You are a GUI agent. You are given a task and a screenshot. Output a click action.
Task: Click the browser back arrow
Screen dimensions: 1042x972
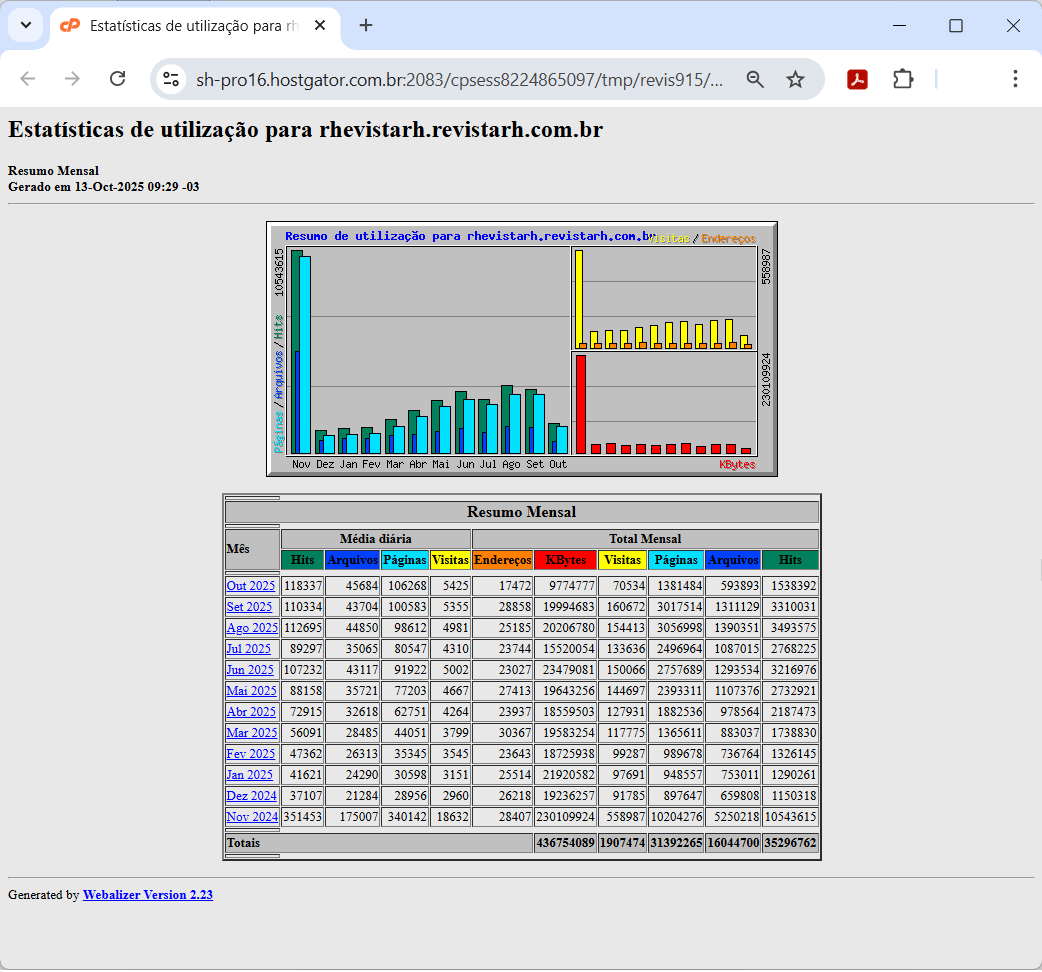(x=28, y=79)
